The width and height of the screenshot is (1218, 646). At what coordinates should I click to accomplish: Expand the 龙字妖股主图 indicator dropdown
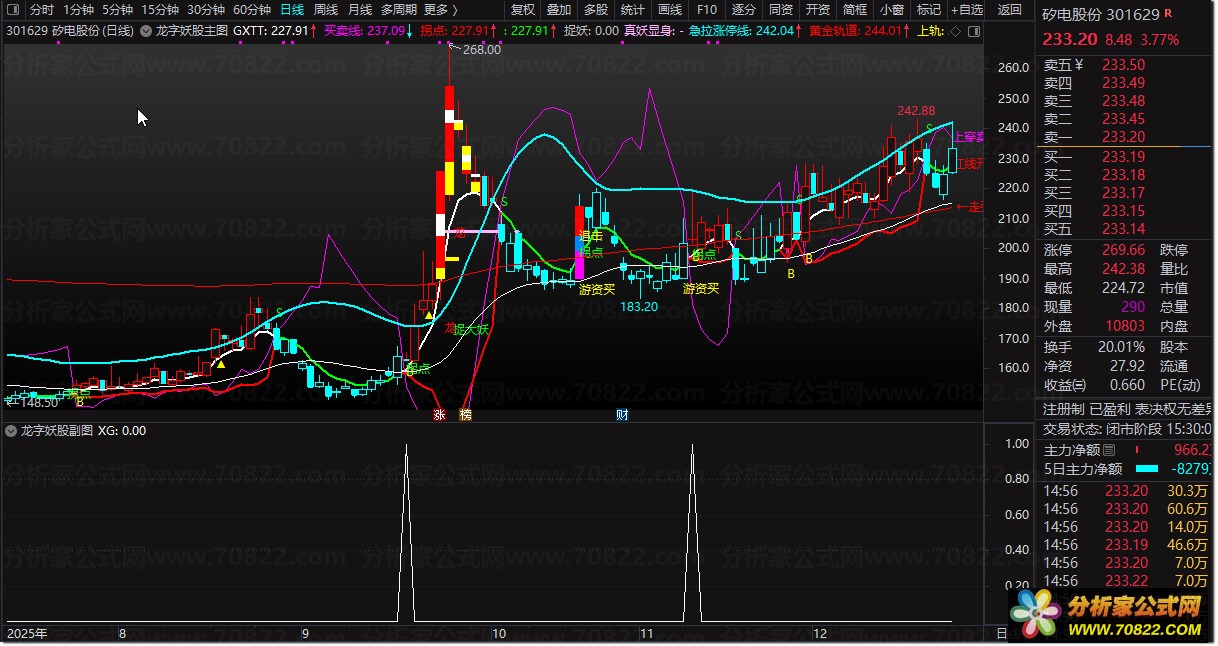(147, 30)
